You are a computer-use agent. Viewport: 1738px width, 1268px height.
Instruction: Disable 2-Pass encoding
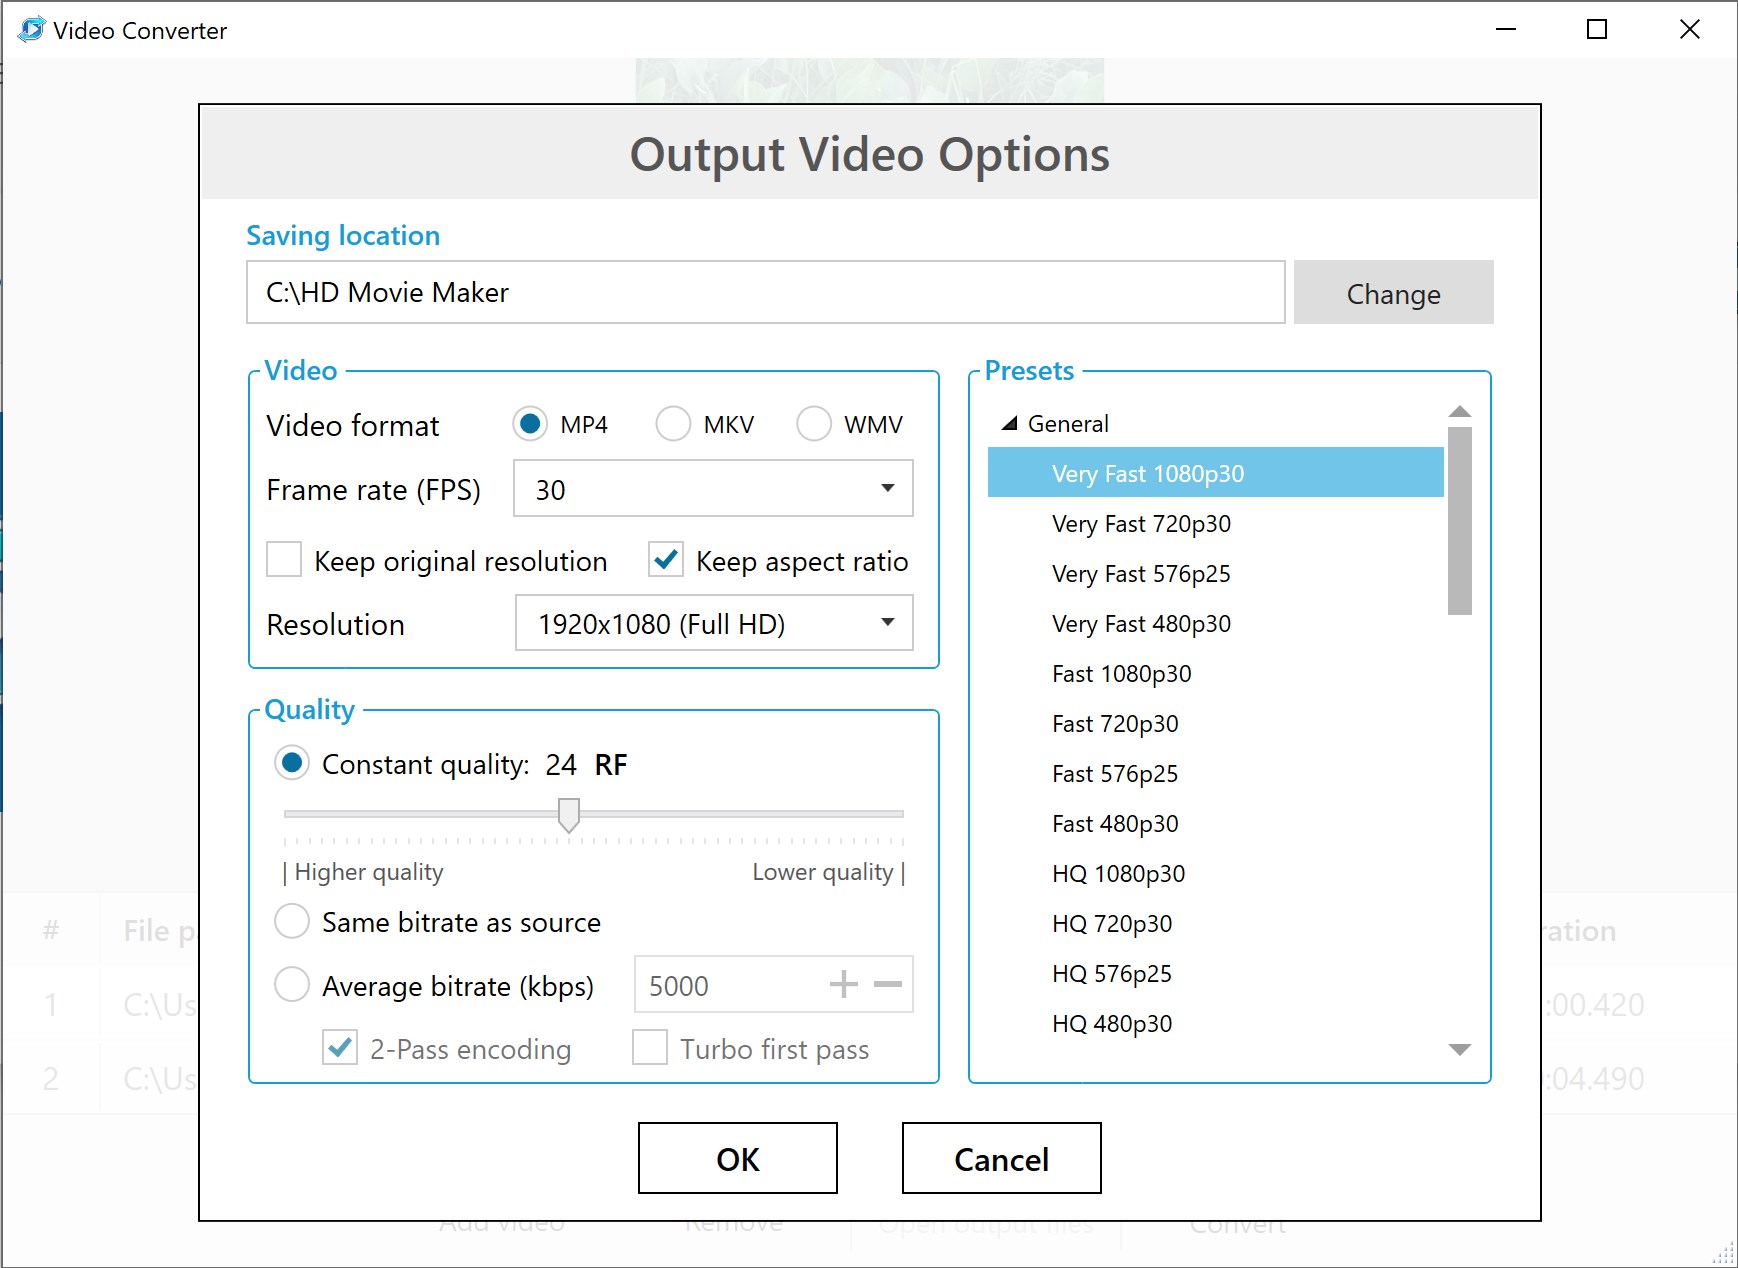click(339, 1047)
